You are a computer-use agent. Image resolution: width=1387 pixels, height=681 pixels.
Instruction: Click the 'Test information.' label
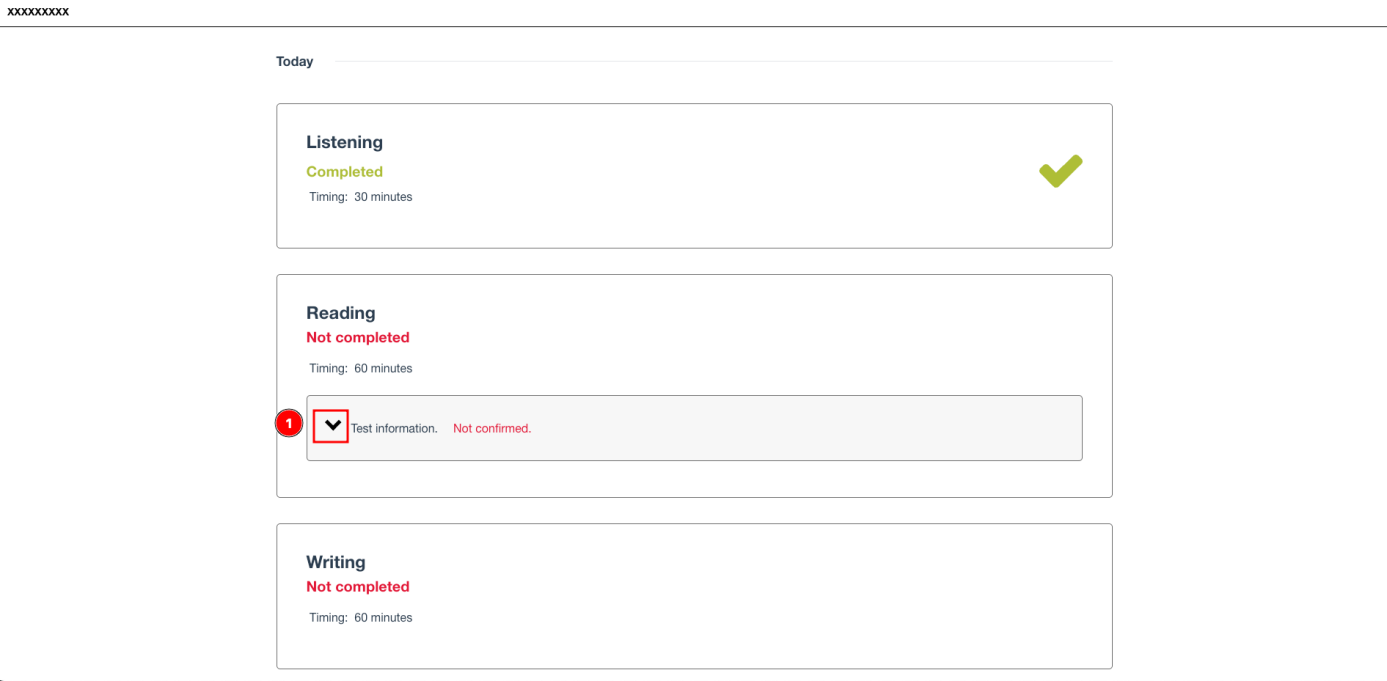394,428
